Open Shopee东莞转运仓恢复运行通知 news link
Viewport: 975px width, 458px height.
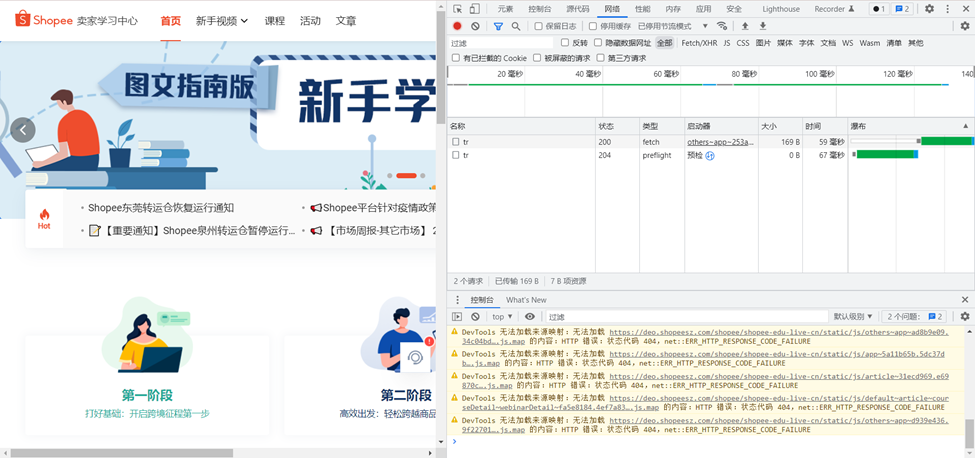161,208
